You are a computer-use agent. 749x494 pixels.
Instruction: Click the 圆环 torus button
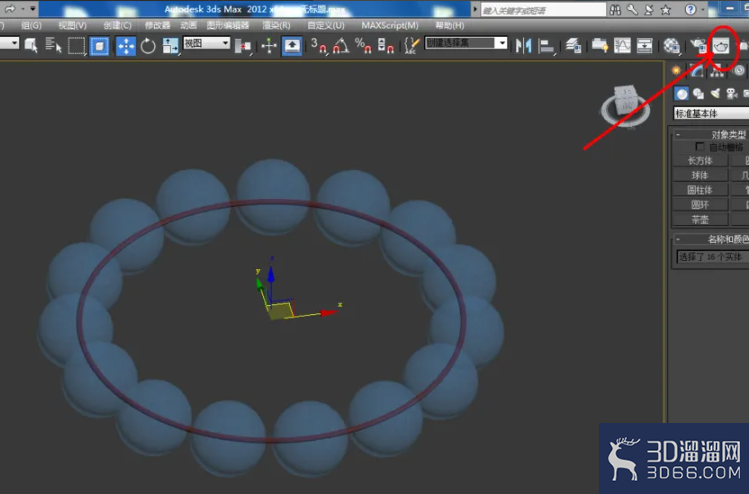pos(700,205)
